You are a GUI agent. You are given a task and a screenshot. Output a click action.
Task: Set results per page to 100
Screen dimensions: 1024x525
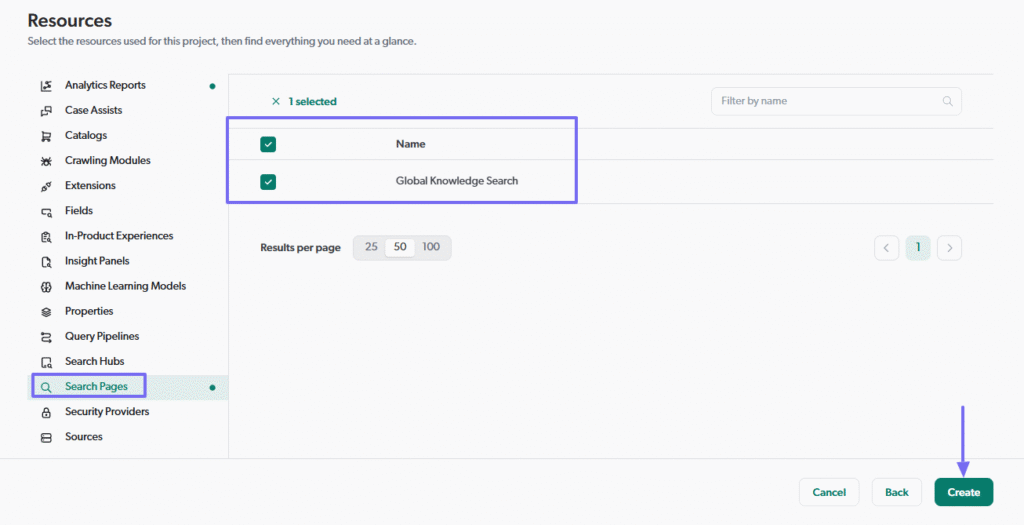(x=431, y=247)
